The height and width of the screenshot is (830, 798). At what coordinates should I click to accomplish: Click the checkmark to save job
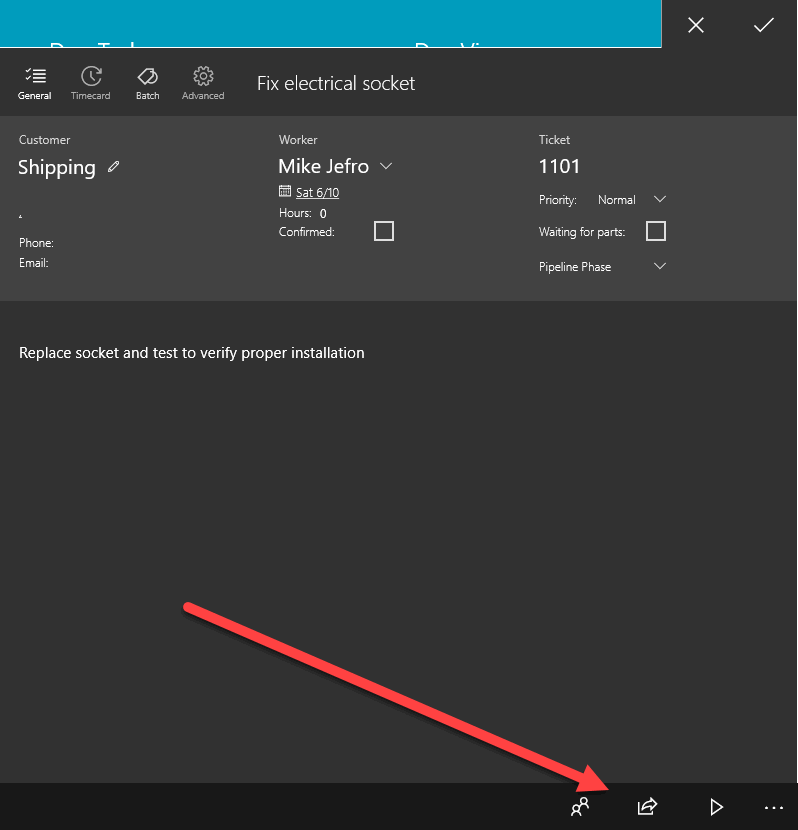[x=763, y=26]
